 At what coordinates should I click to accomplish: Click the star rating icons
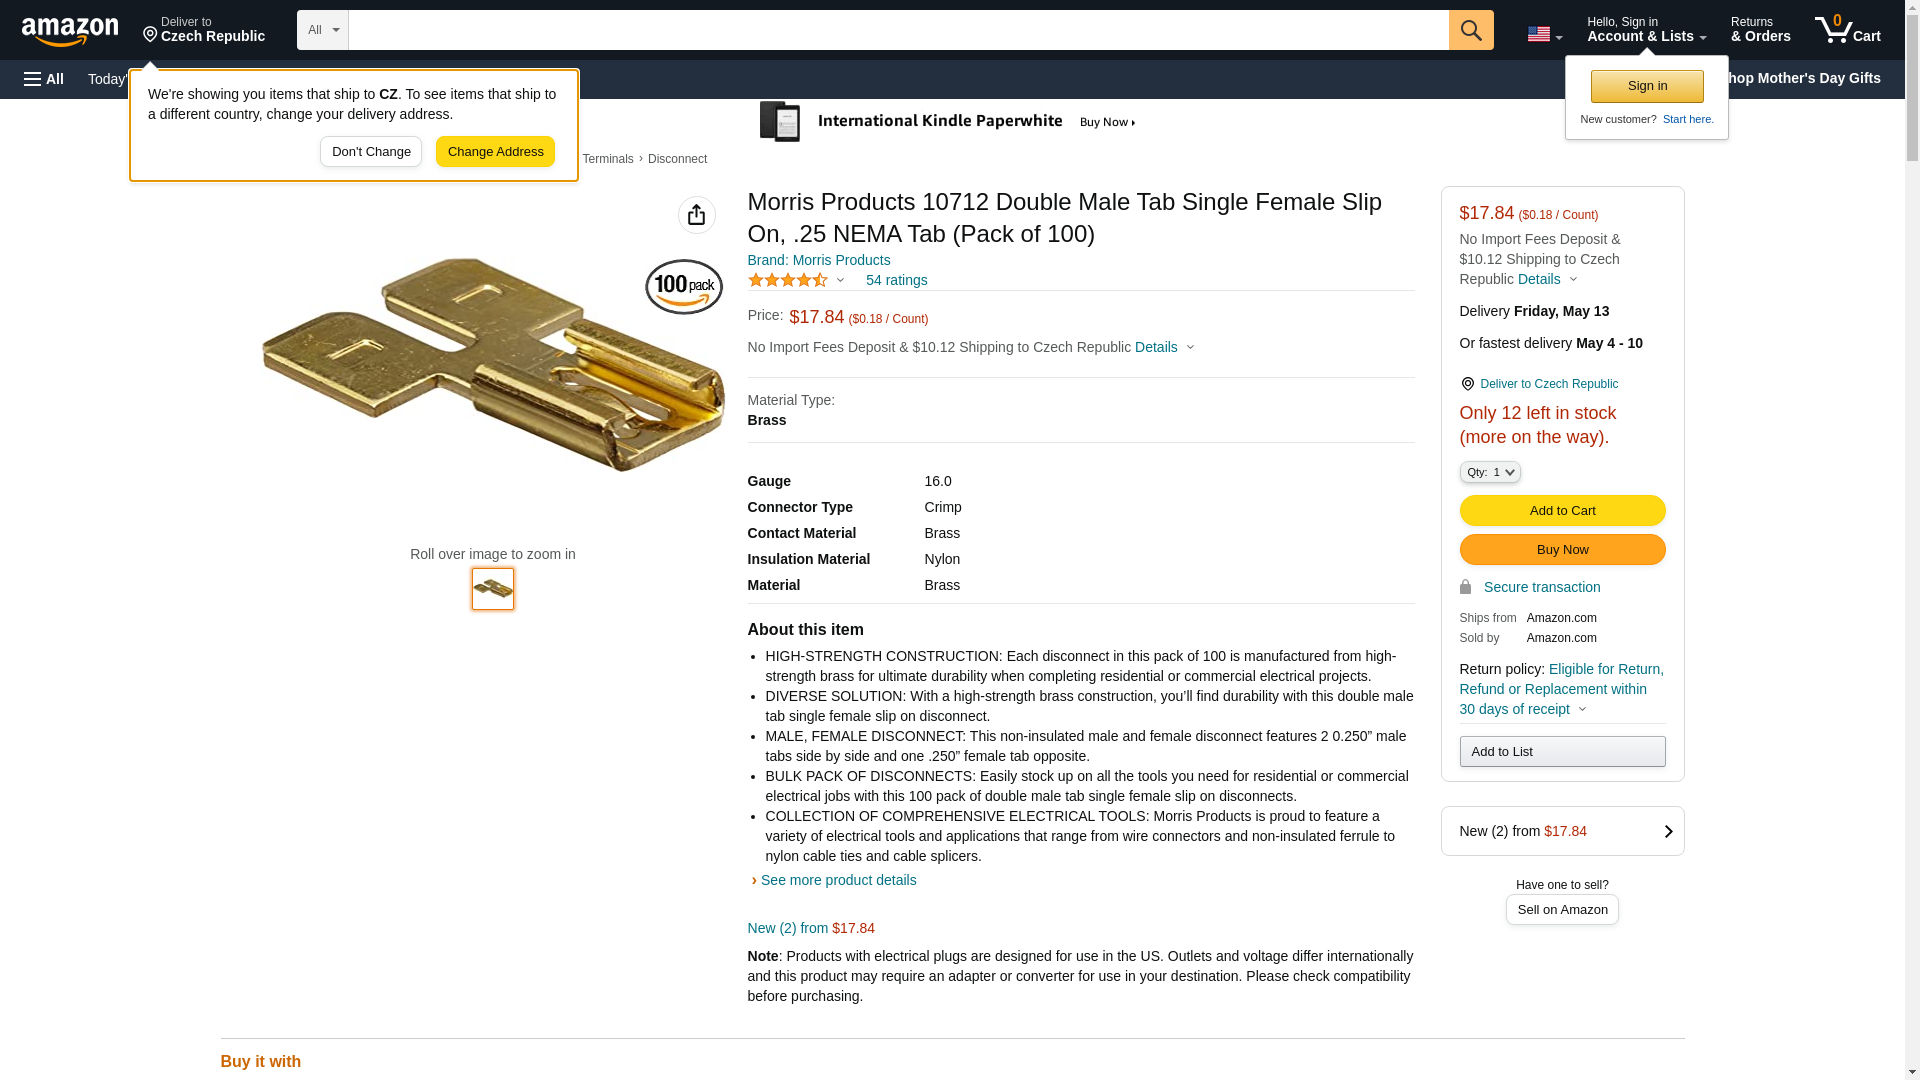pos(788,281)
